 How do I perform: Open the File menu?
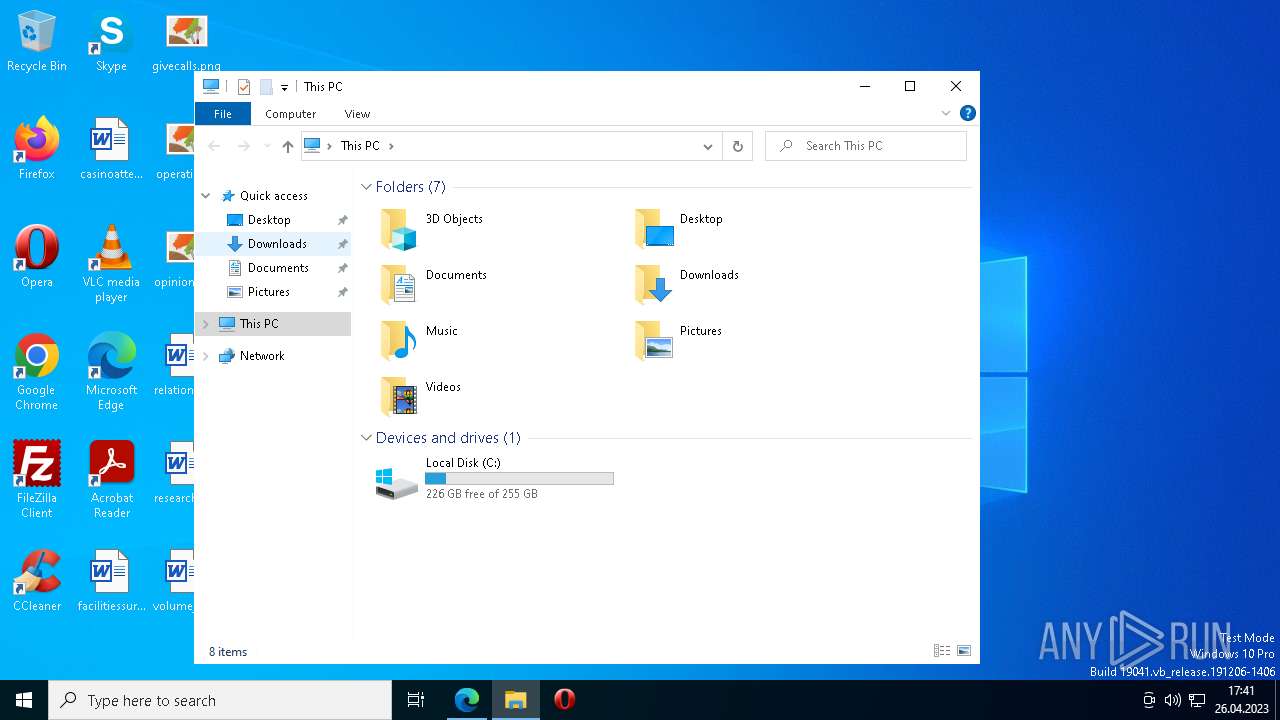coord(223,114)
